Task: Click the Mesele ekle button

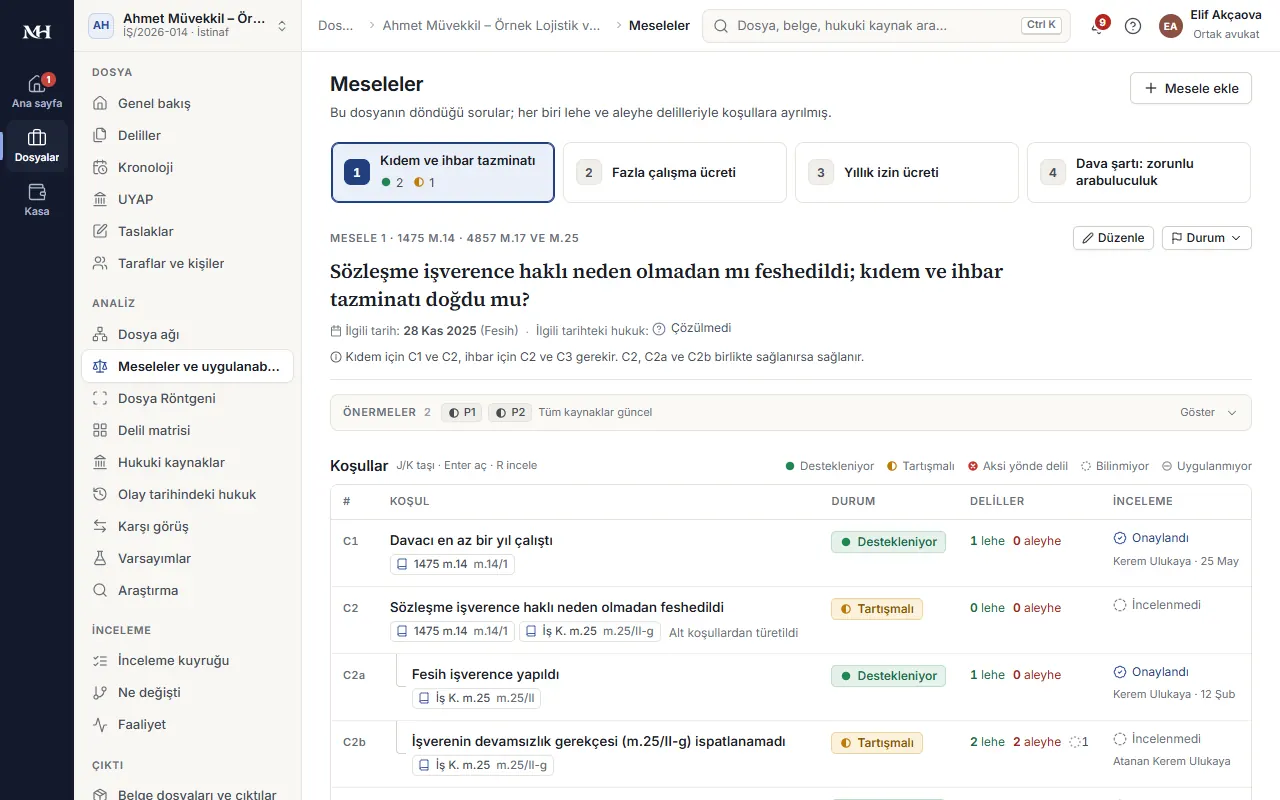Action: (1191, 88)
